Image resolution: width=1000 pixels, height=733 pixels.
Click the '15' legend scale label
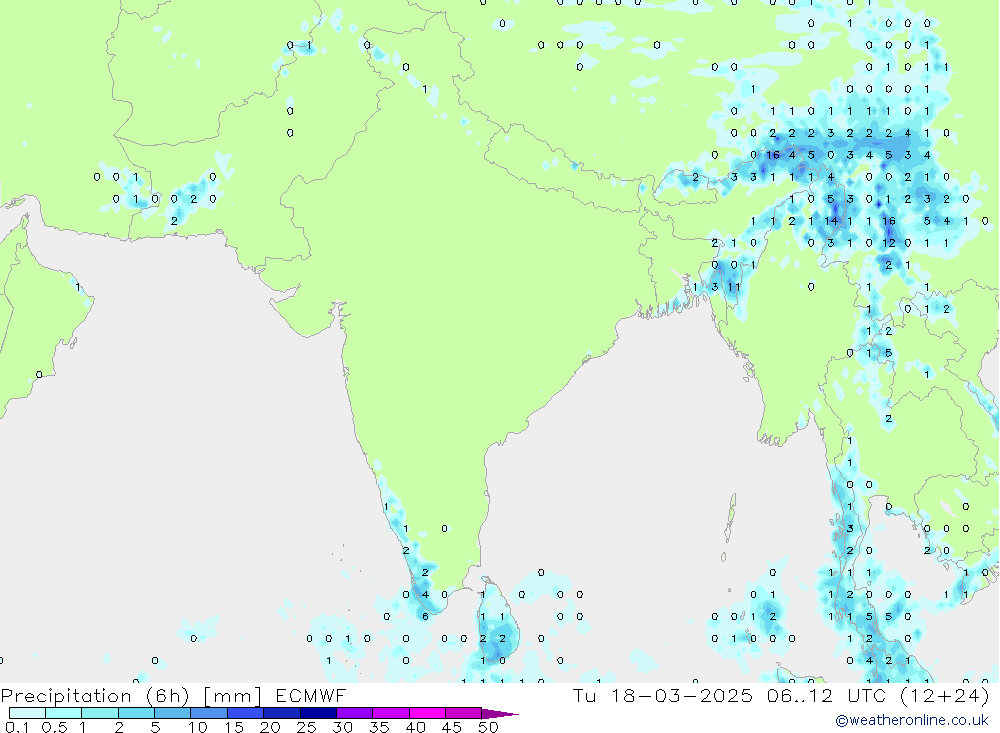(233, 727)
